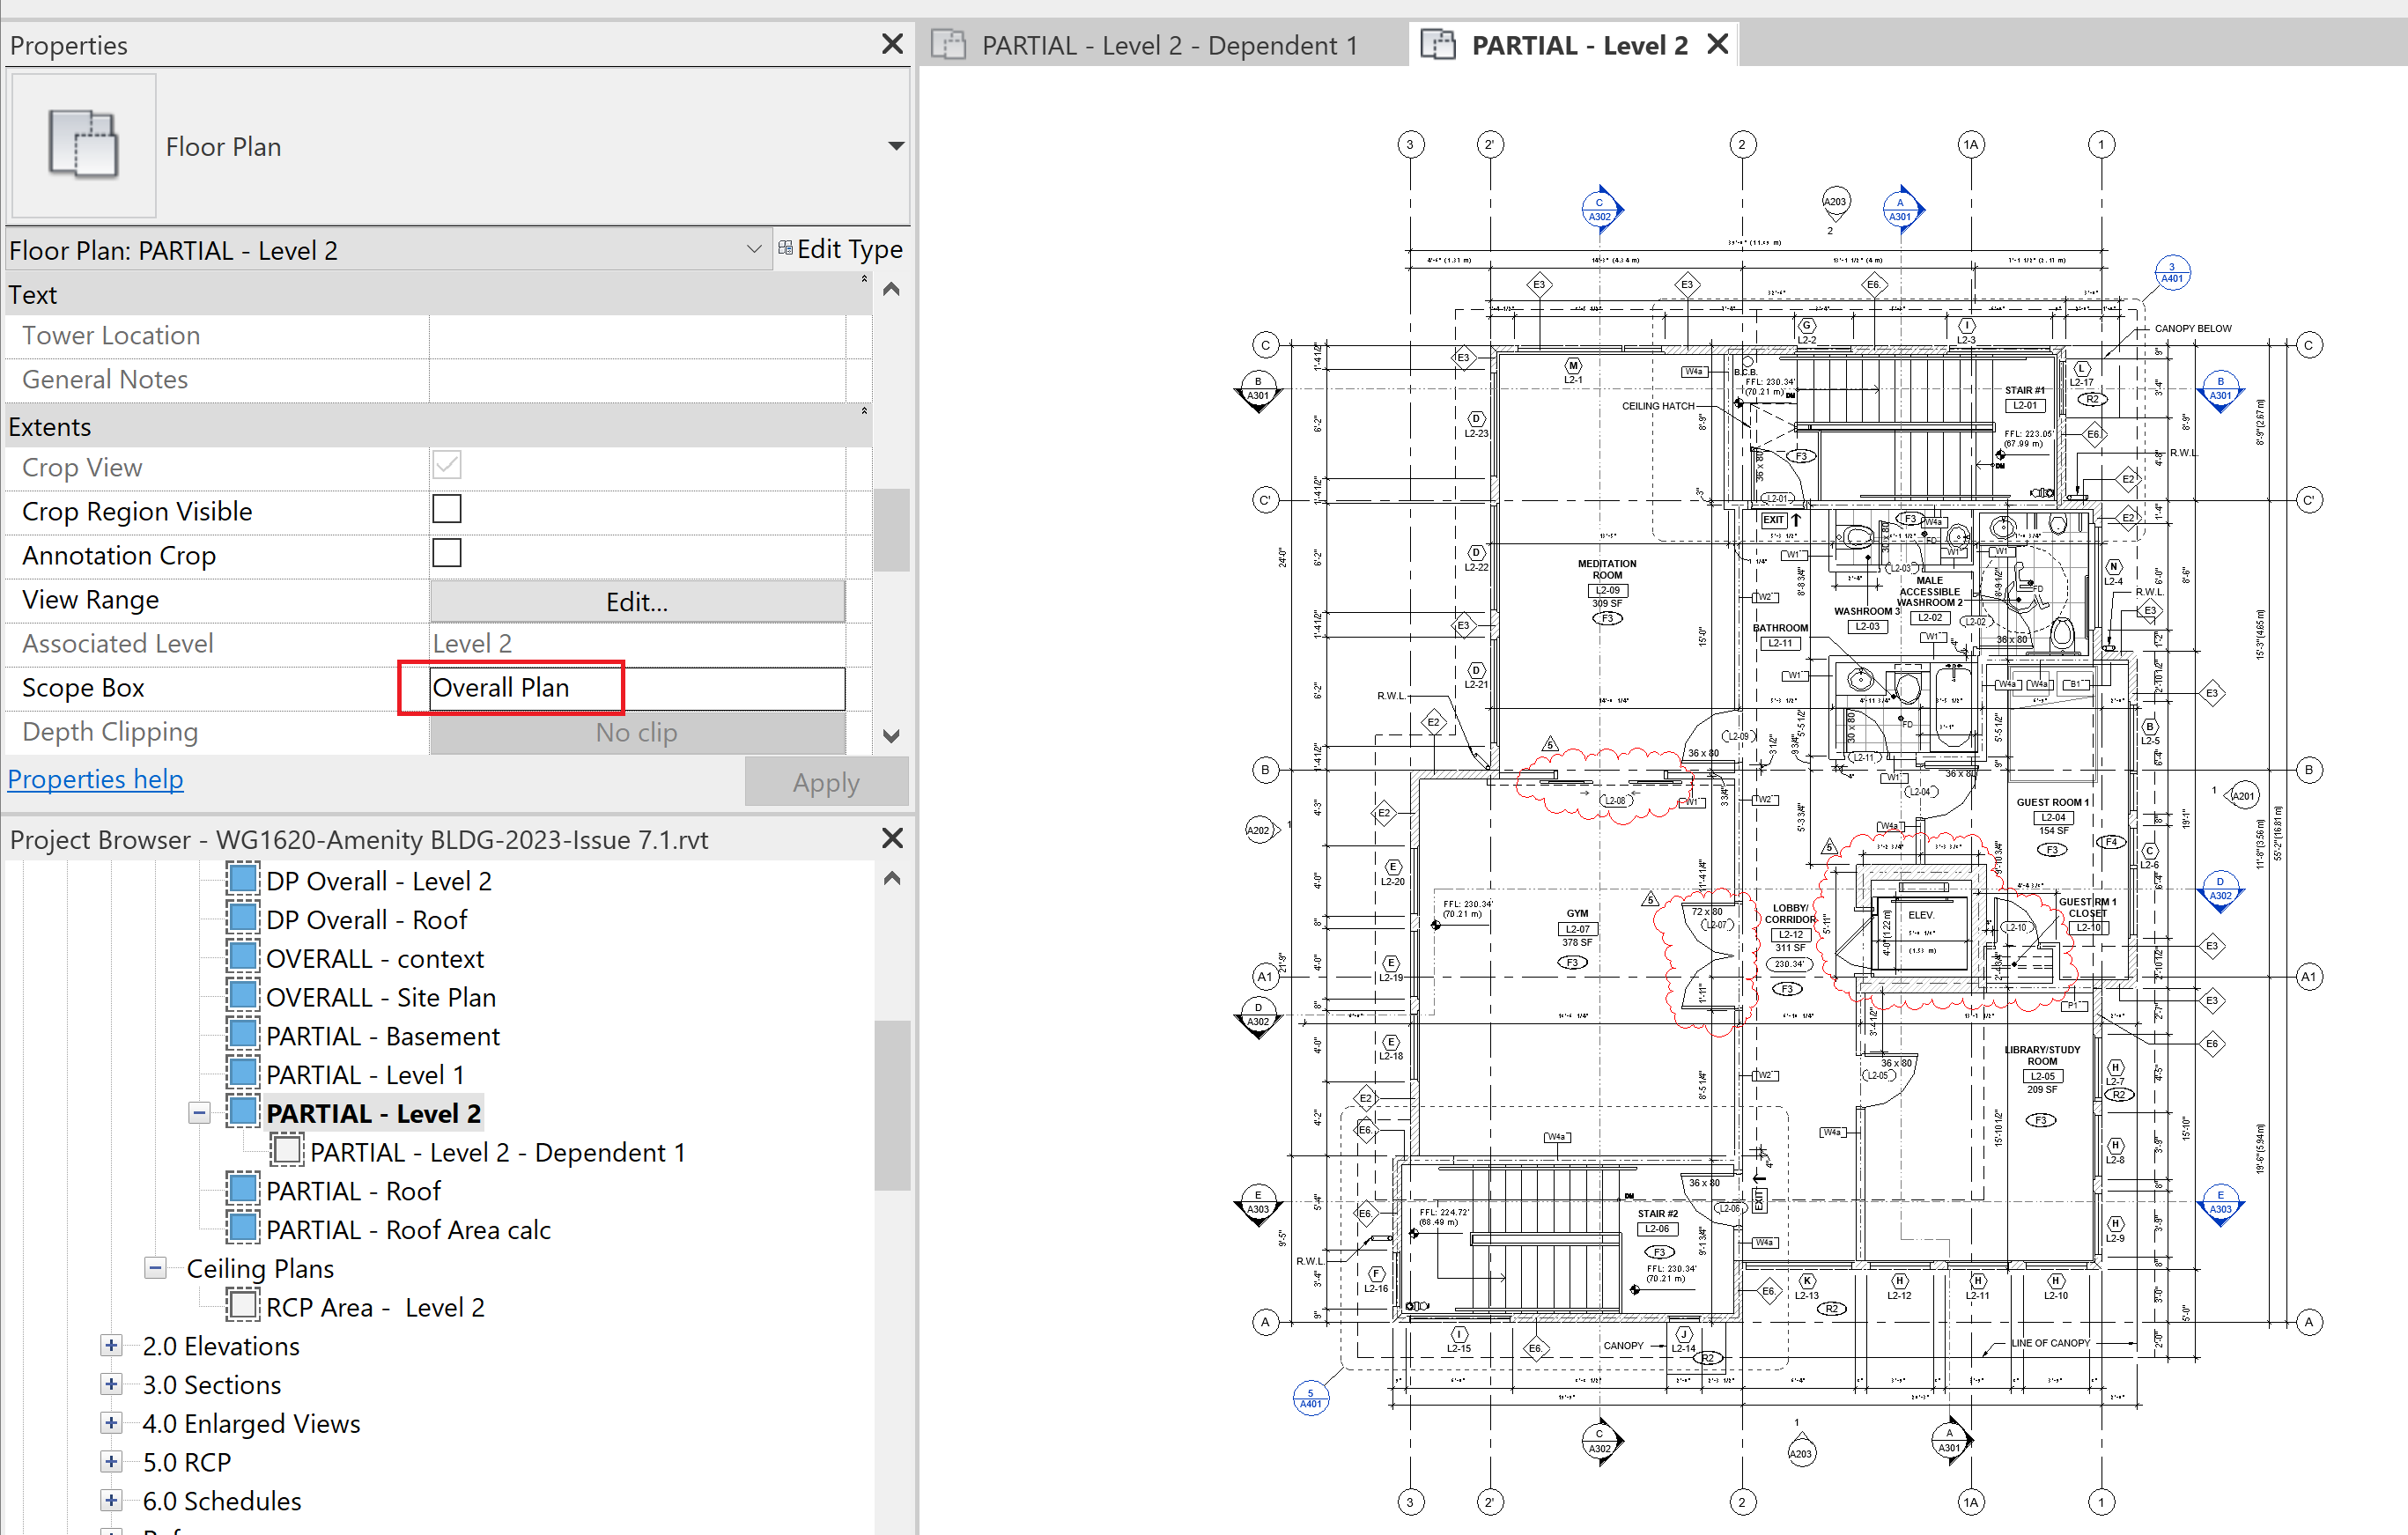Open the Properties help link
Image resolution: width=2408 pixels, height=1535 pixels.
pos(95,778)
